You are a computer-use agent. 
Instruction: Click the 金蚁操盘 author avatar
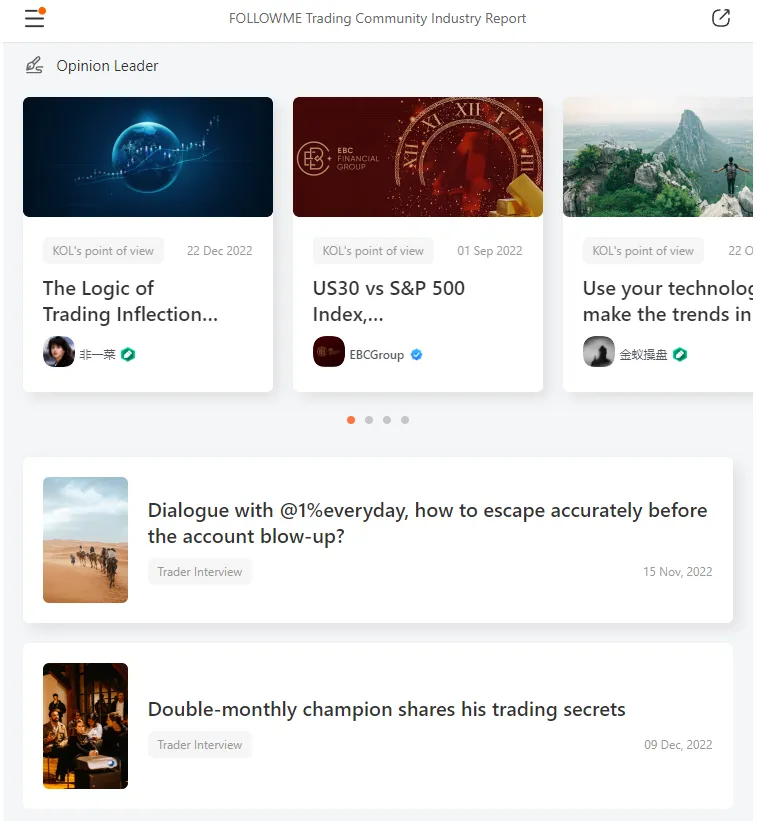599,352
